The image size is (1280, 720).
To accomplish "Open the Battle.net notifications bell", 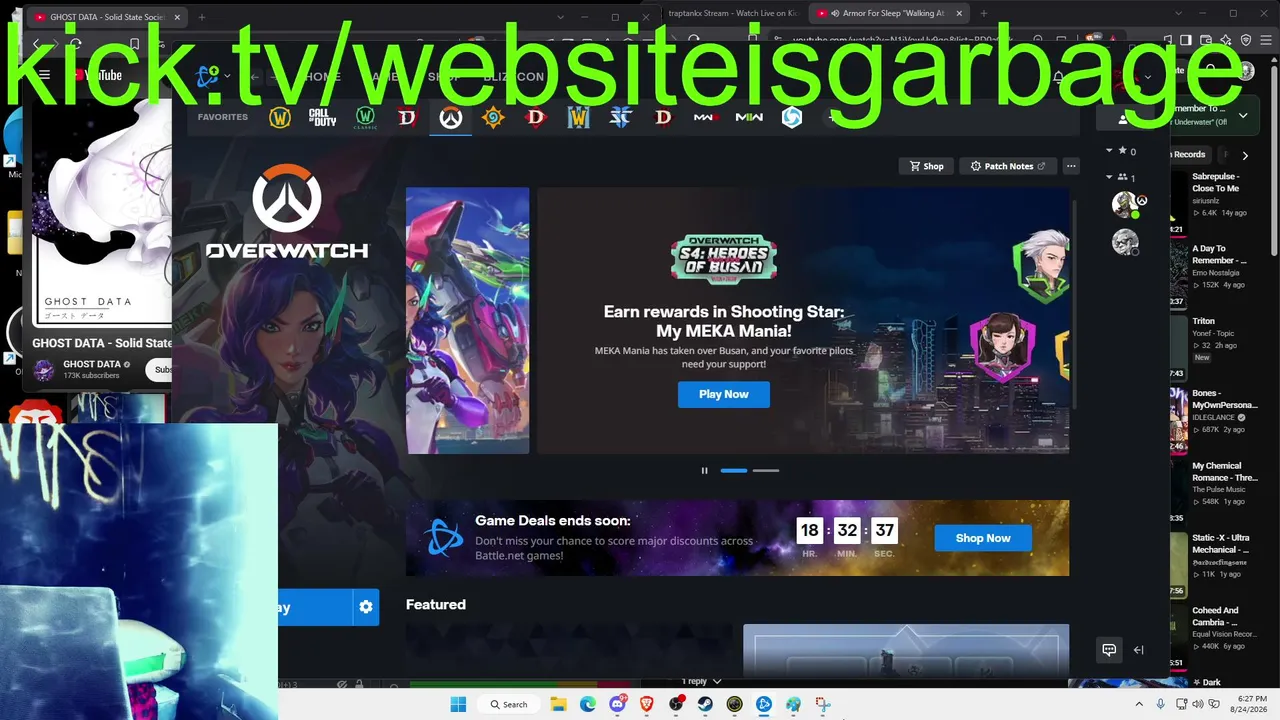I will click(x=1059, y=77).
